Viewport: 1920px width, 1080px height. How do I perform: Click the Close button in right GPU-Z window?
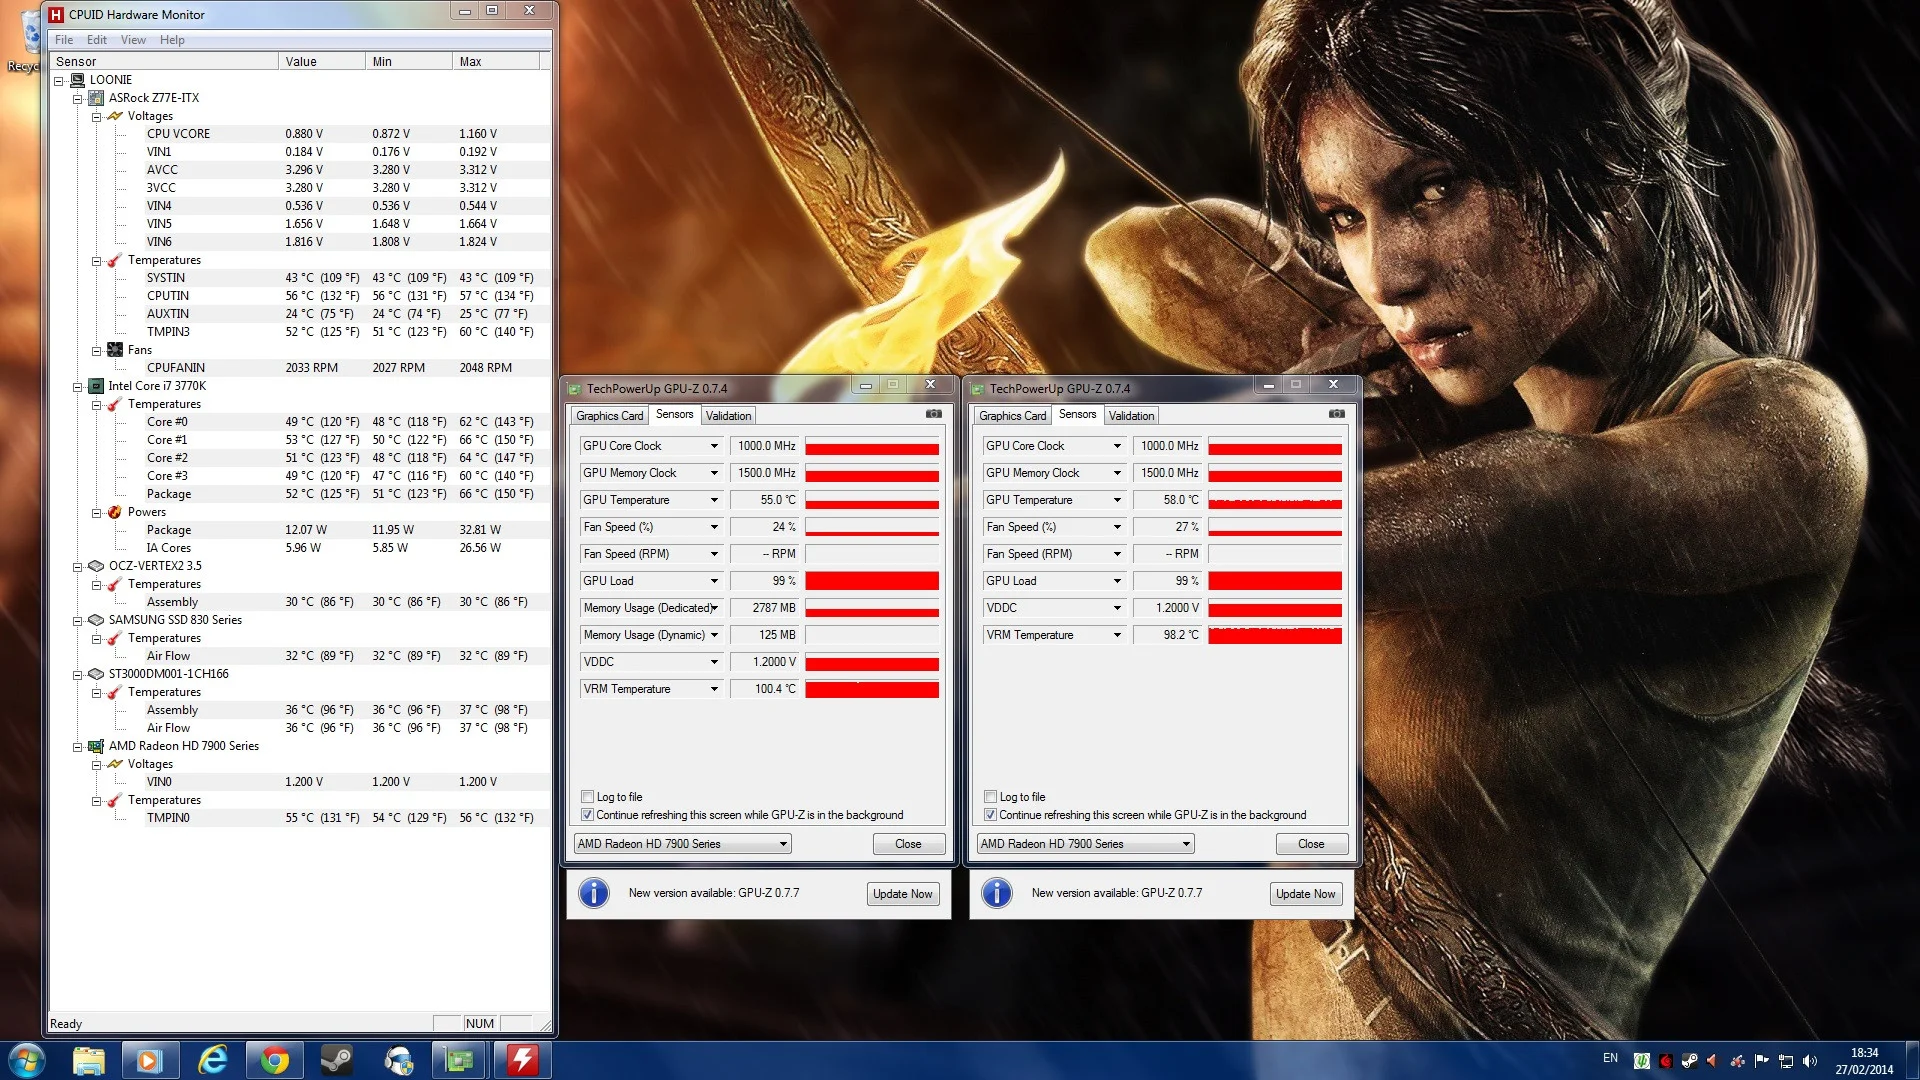1311,844
